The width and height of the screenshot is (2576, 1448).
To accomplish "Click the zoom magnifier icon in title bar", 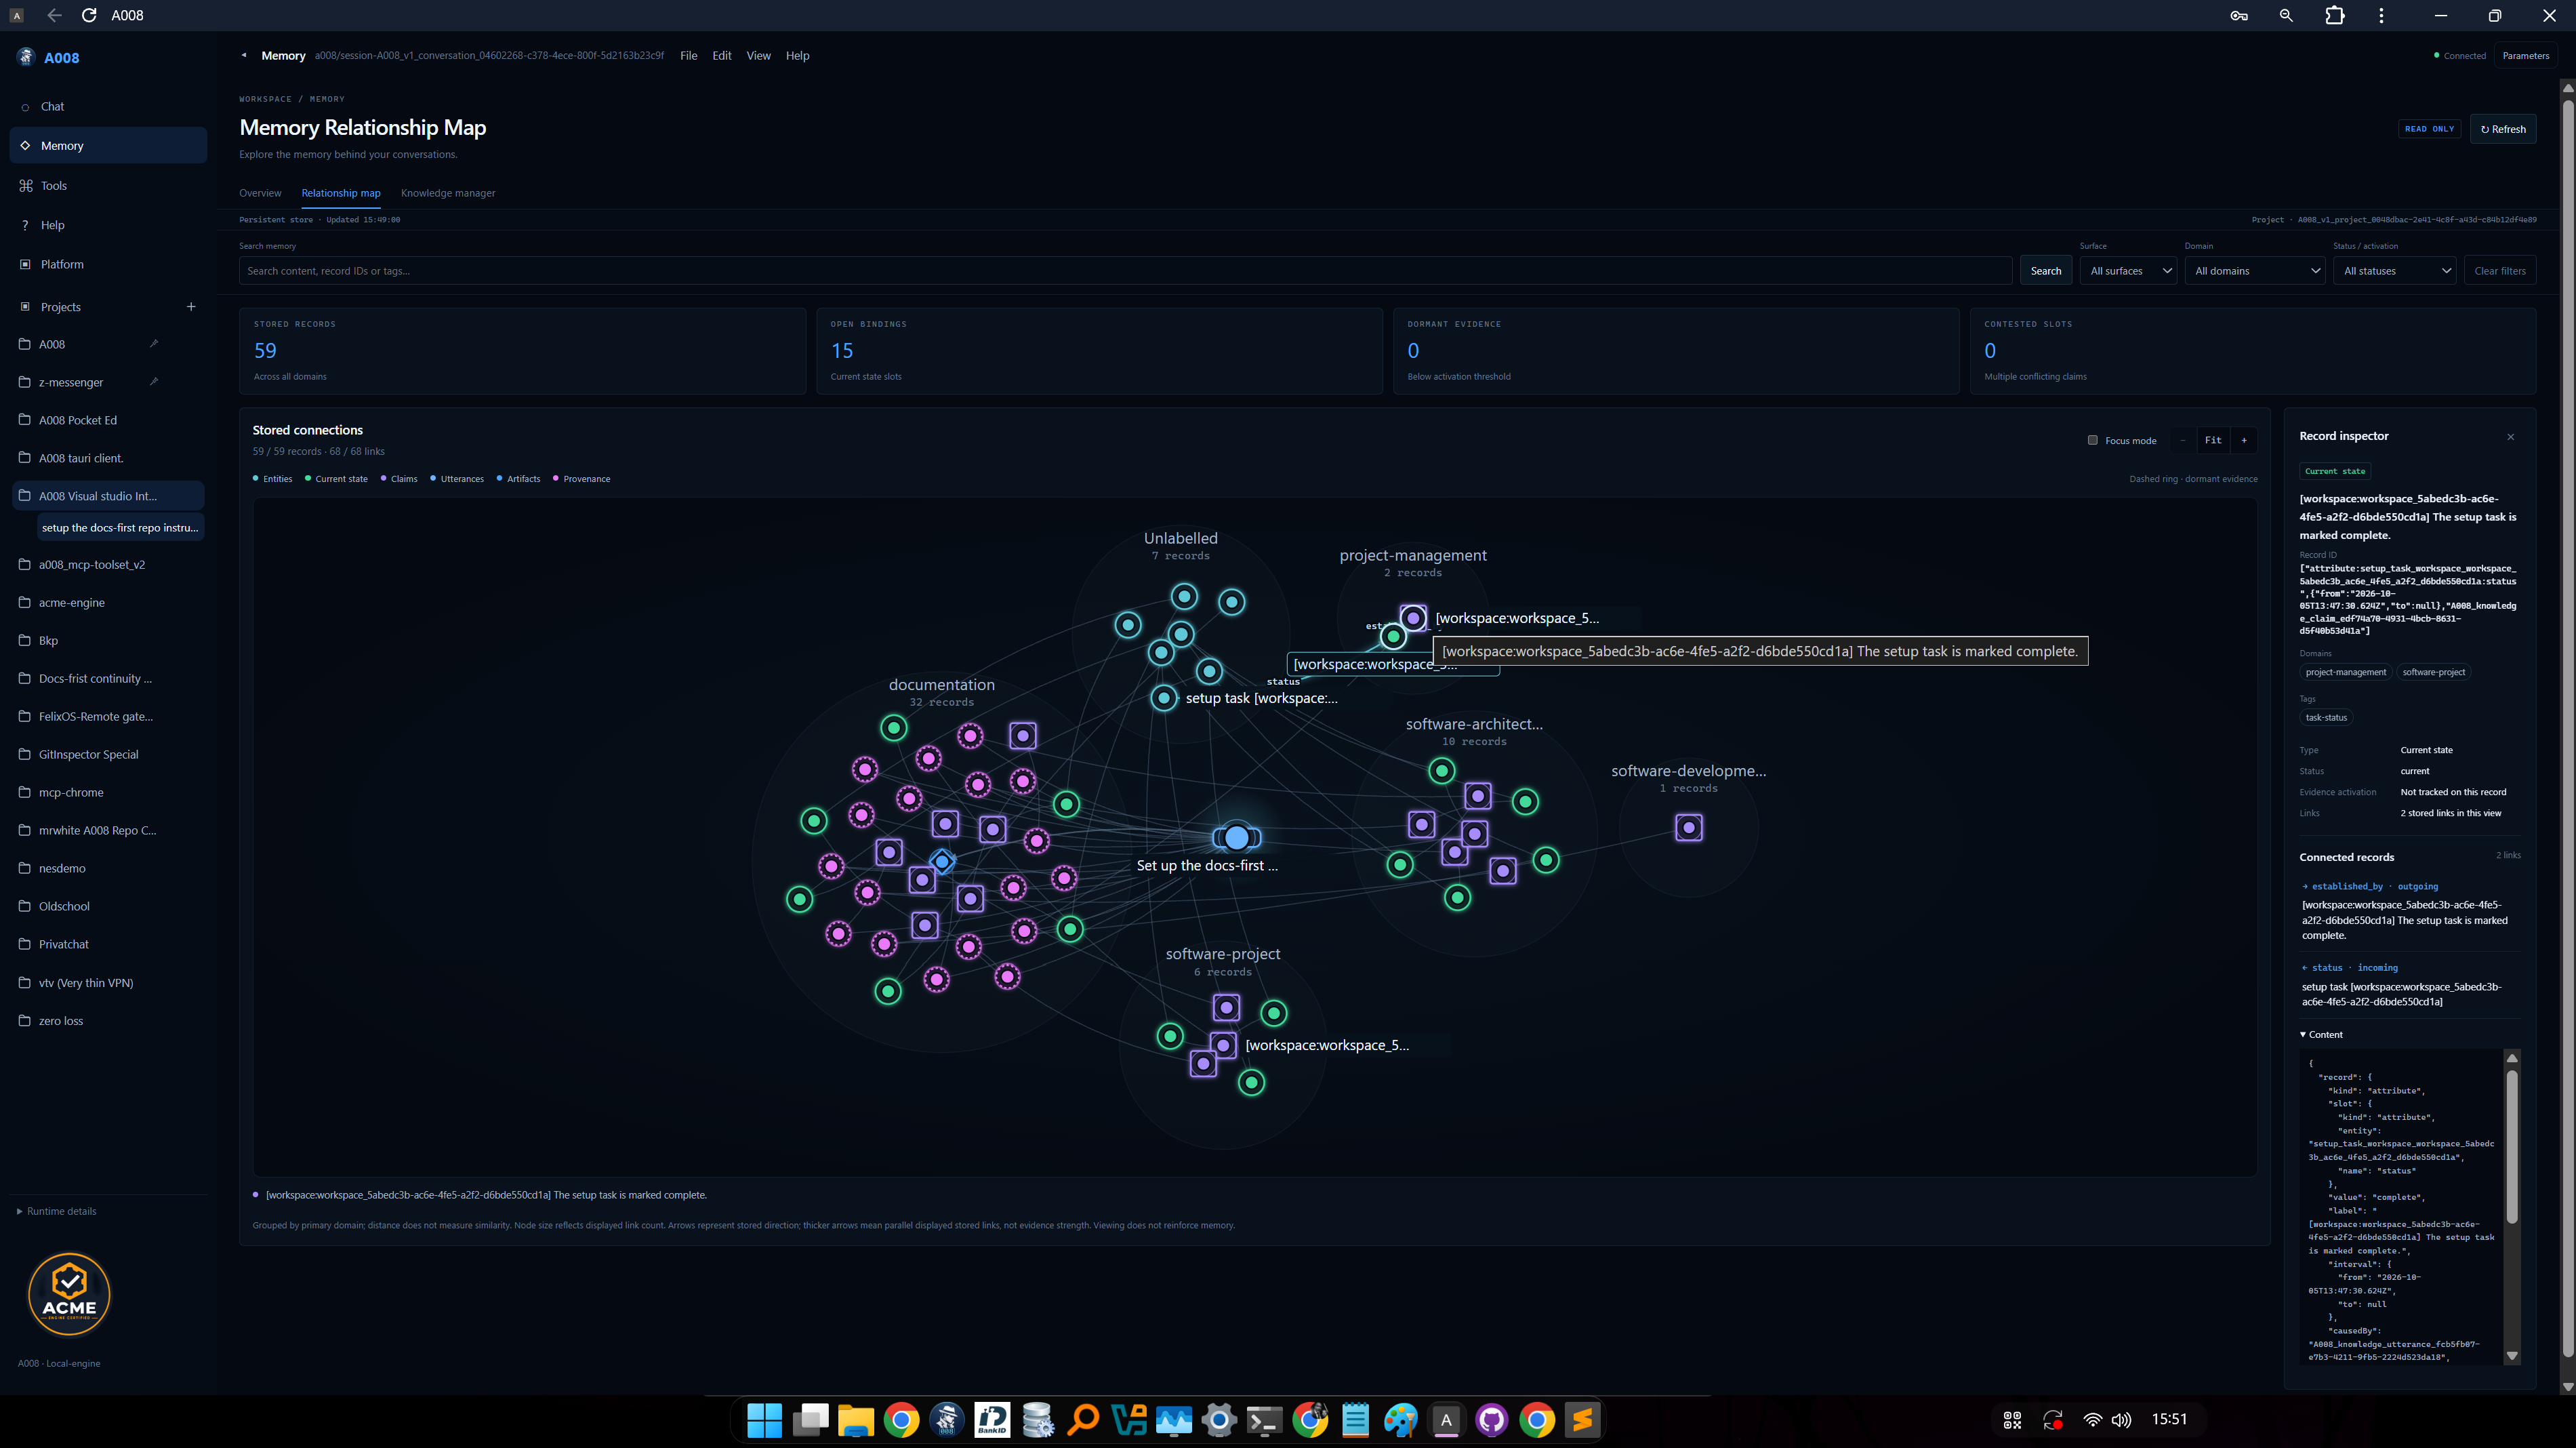I will pos(2286,15).
